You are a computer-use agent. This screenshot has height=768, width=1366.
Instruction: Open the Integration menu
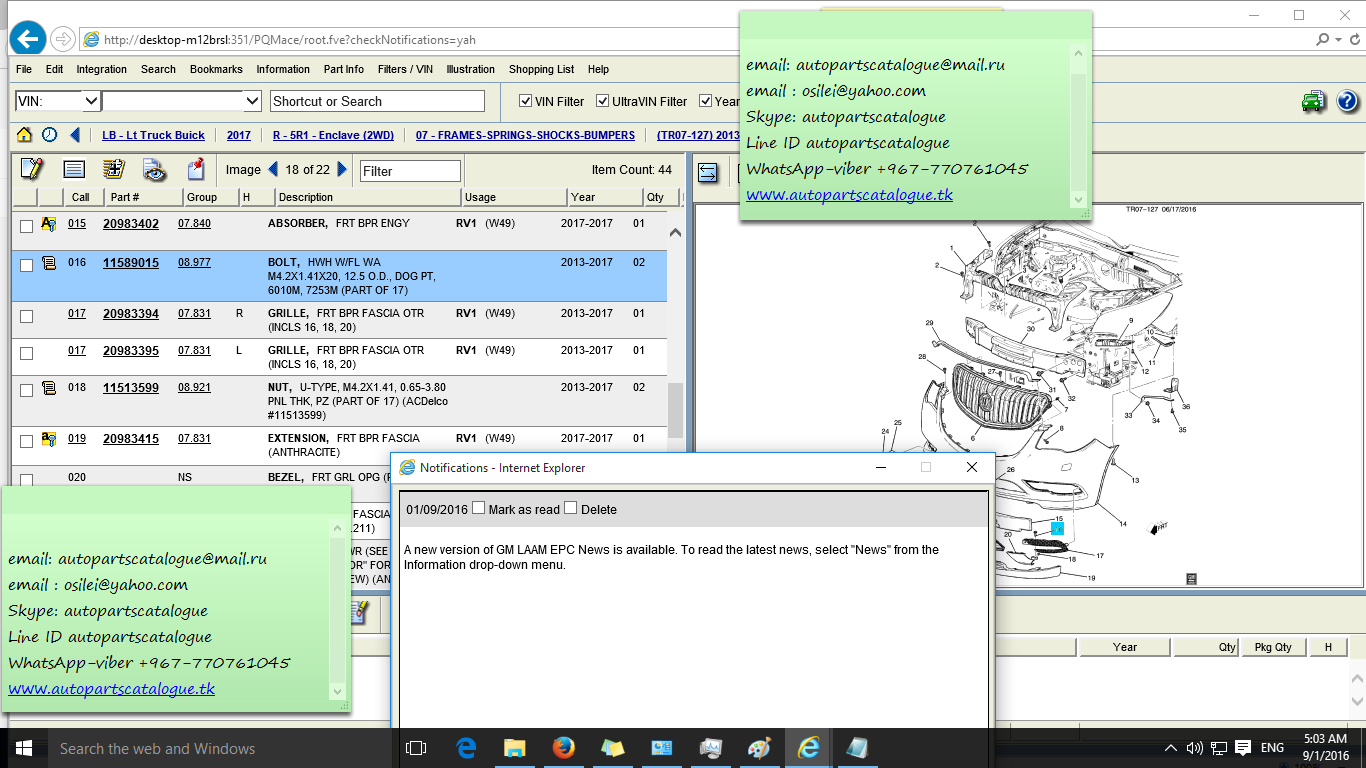(101, 69)
